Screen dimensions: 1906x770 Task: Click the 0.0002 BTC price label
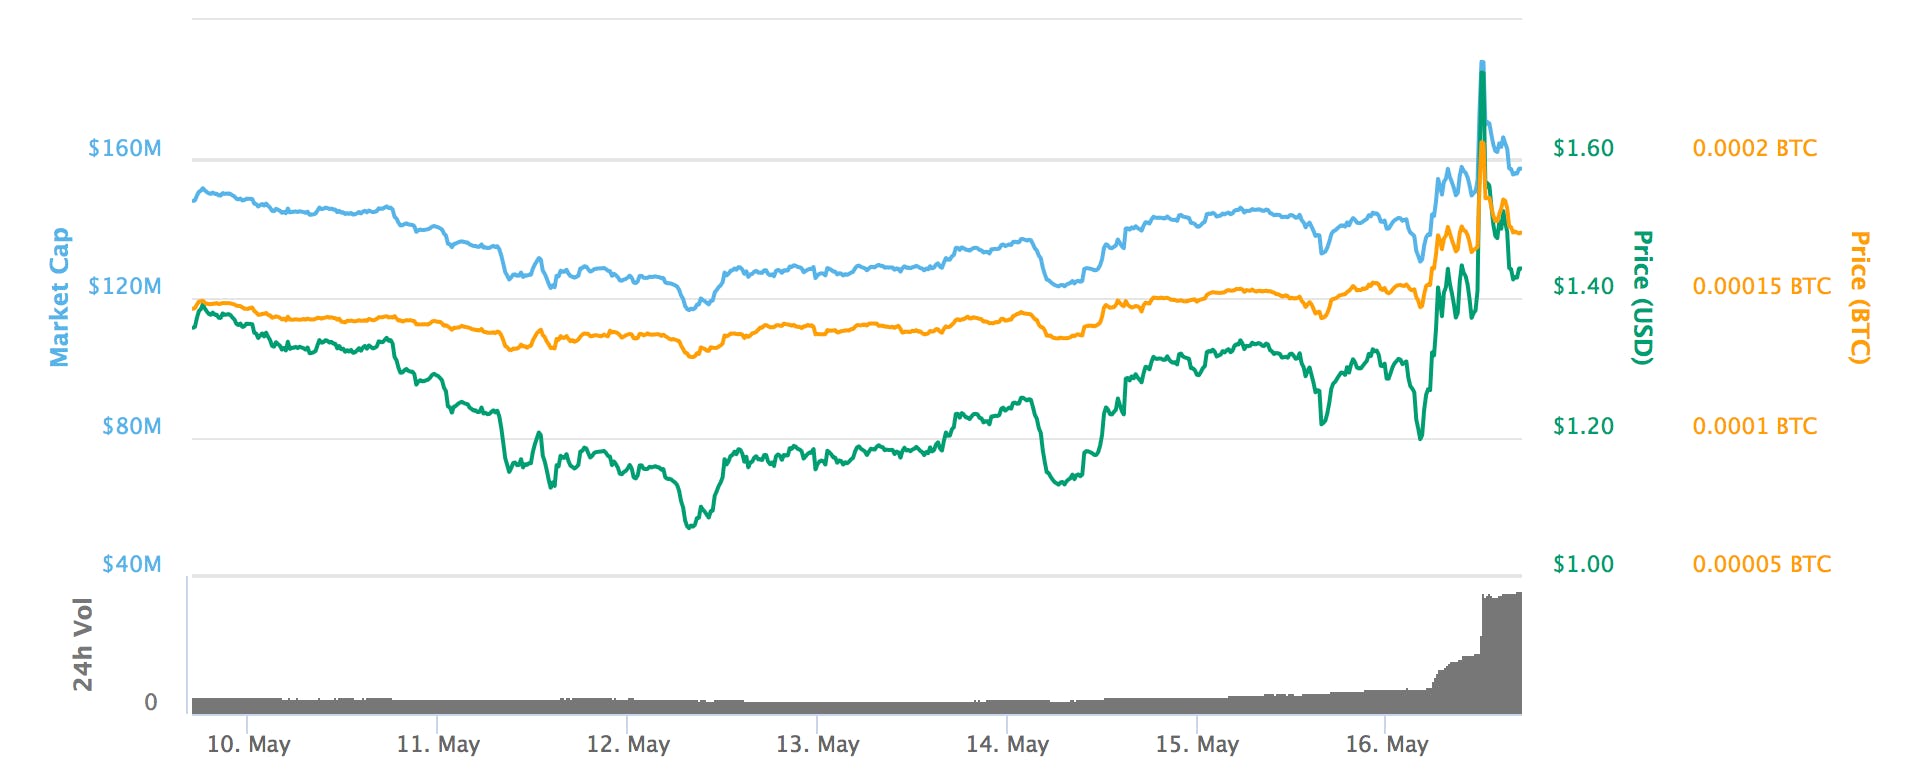click(x=1754, y=148)
